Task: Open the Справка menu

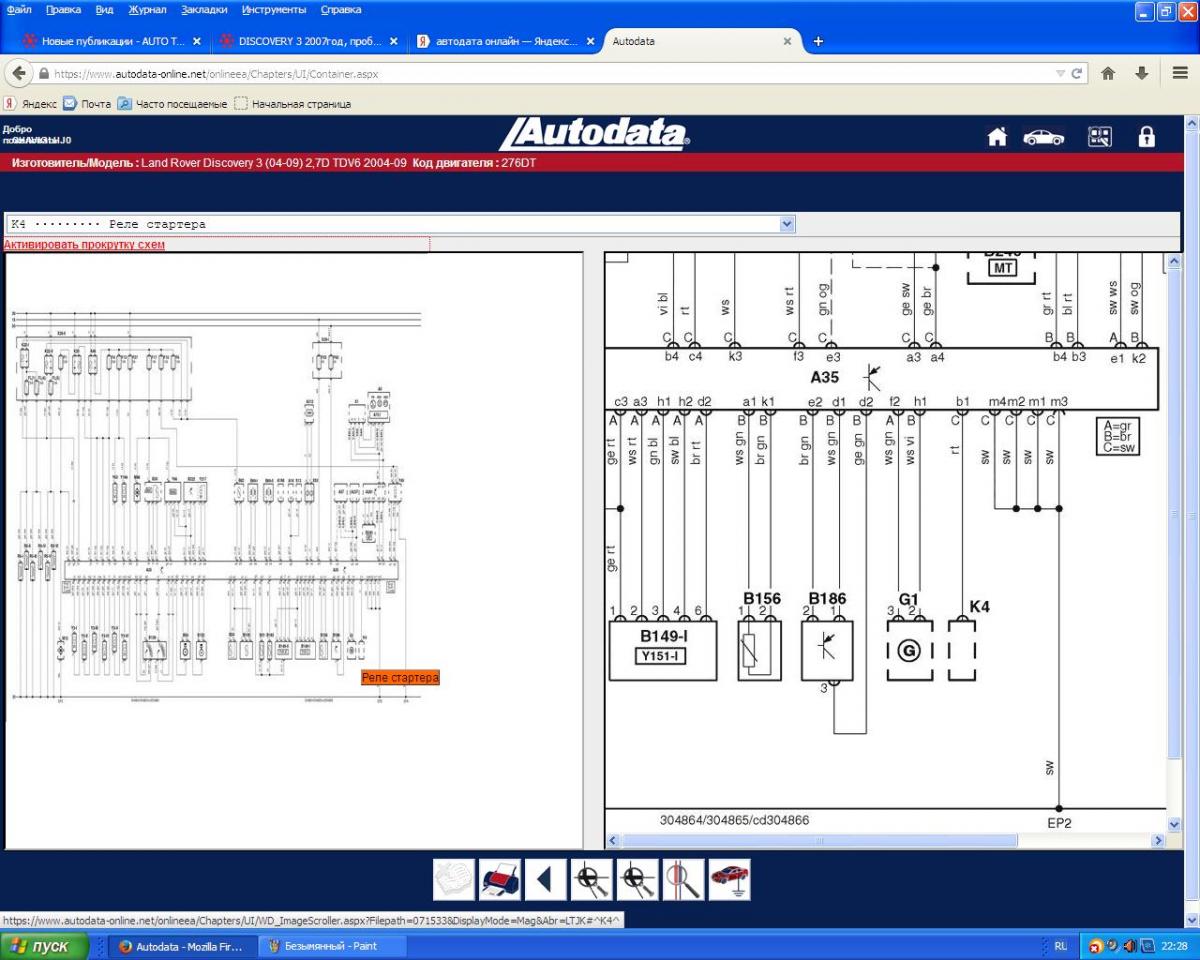Action: [x=341, y=10]
